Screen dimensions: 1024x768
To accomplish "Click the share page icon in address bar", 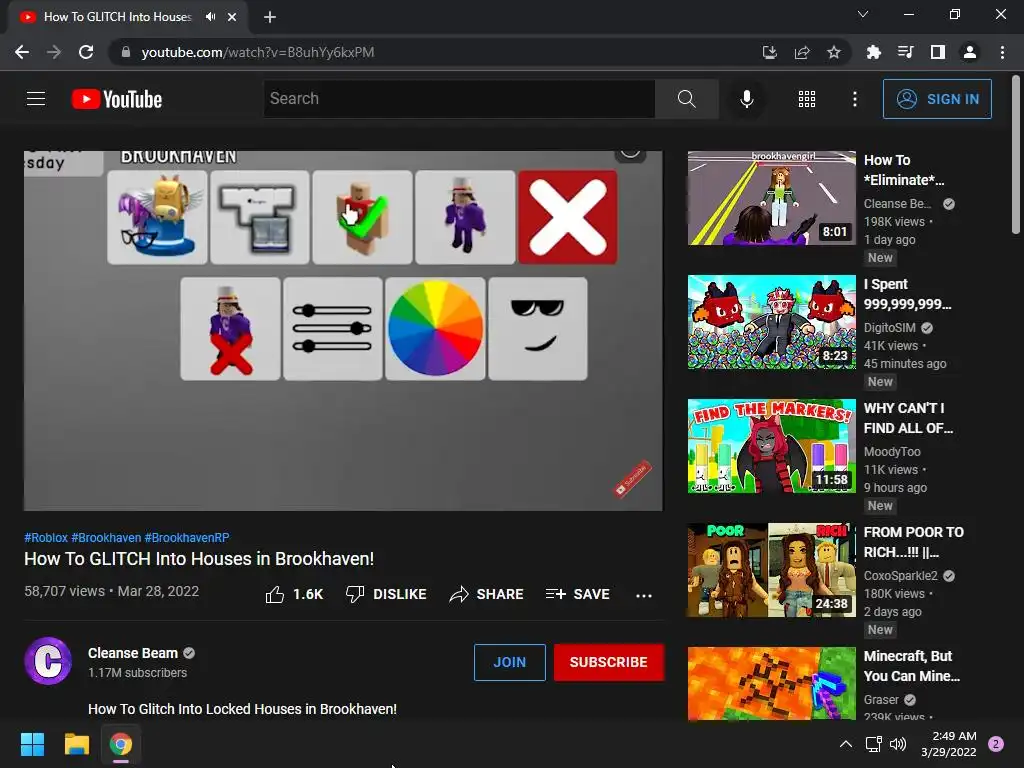I will (x=802, y=52).
